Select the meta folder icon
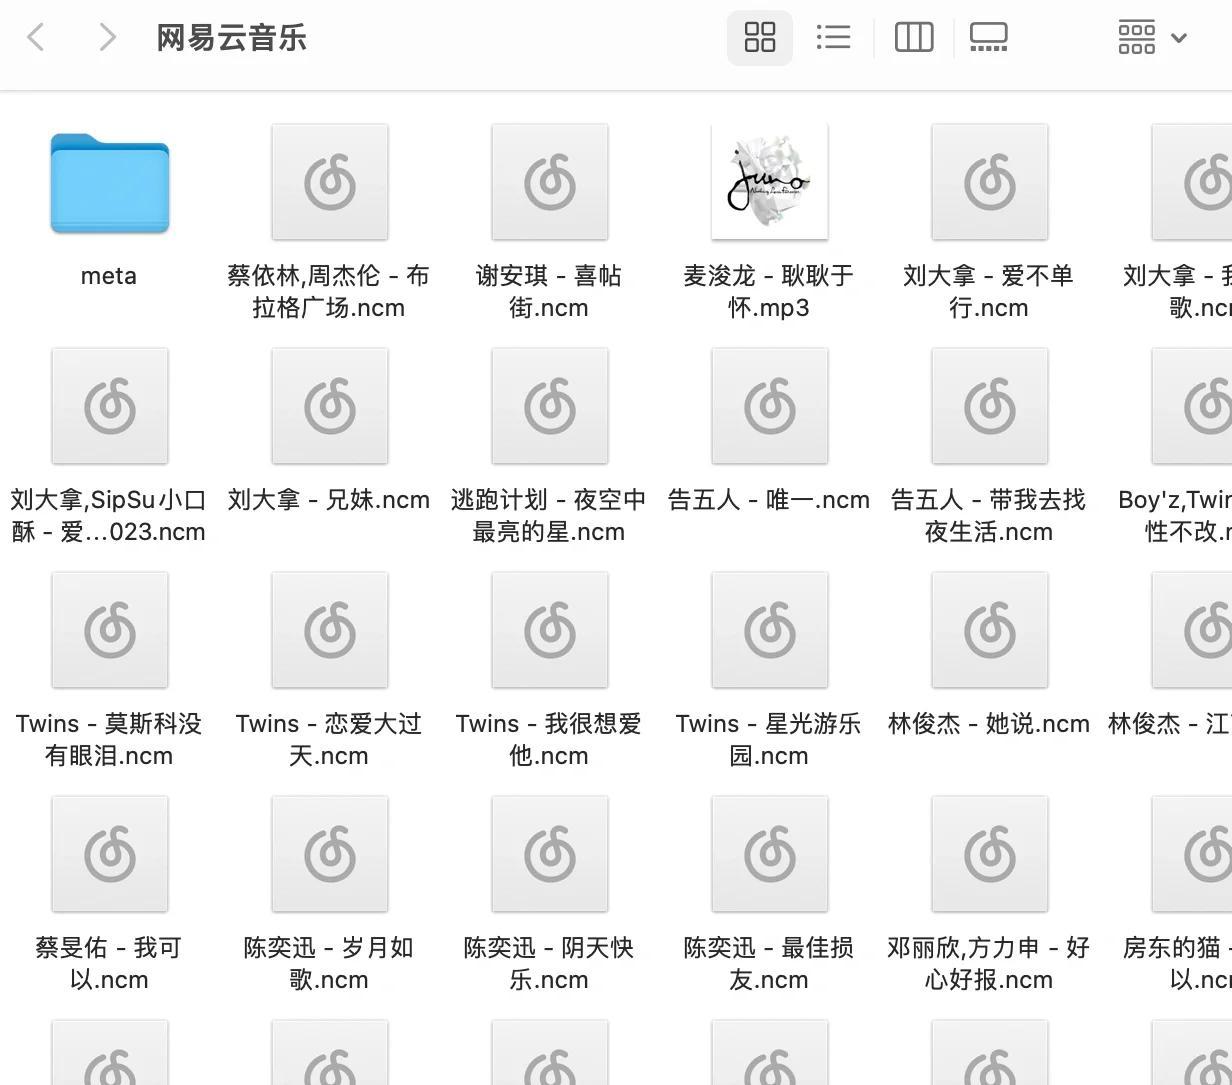Viewport: 1232px width, 1085px height. [110, 183]
